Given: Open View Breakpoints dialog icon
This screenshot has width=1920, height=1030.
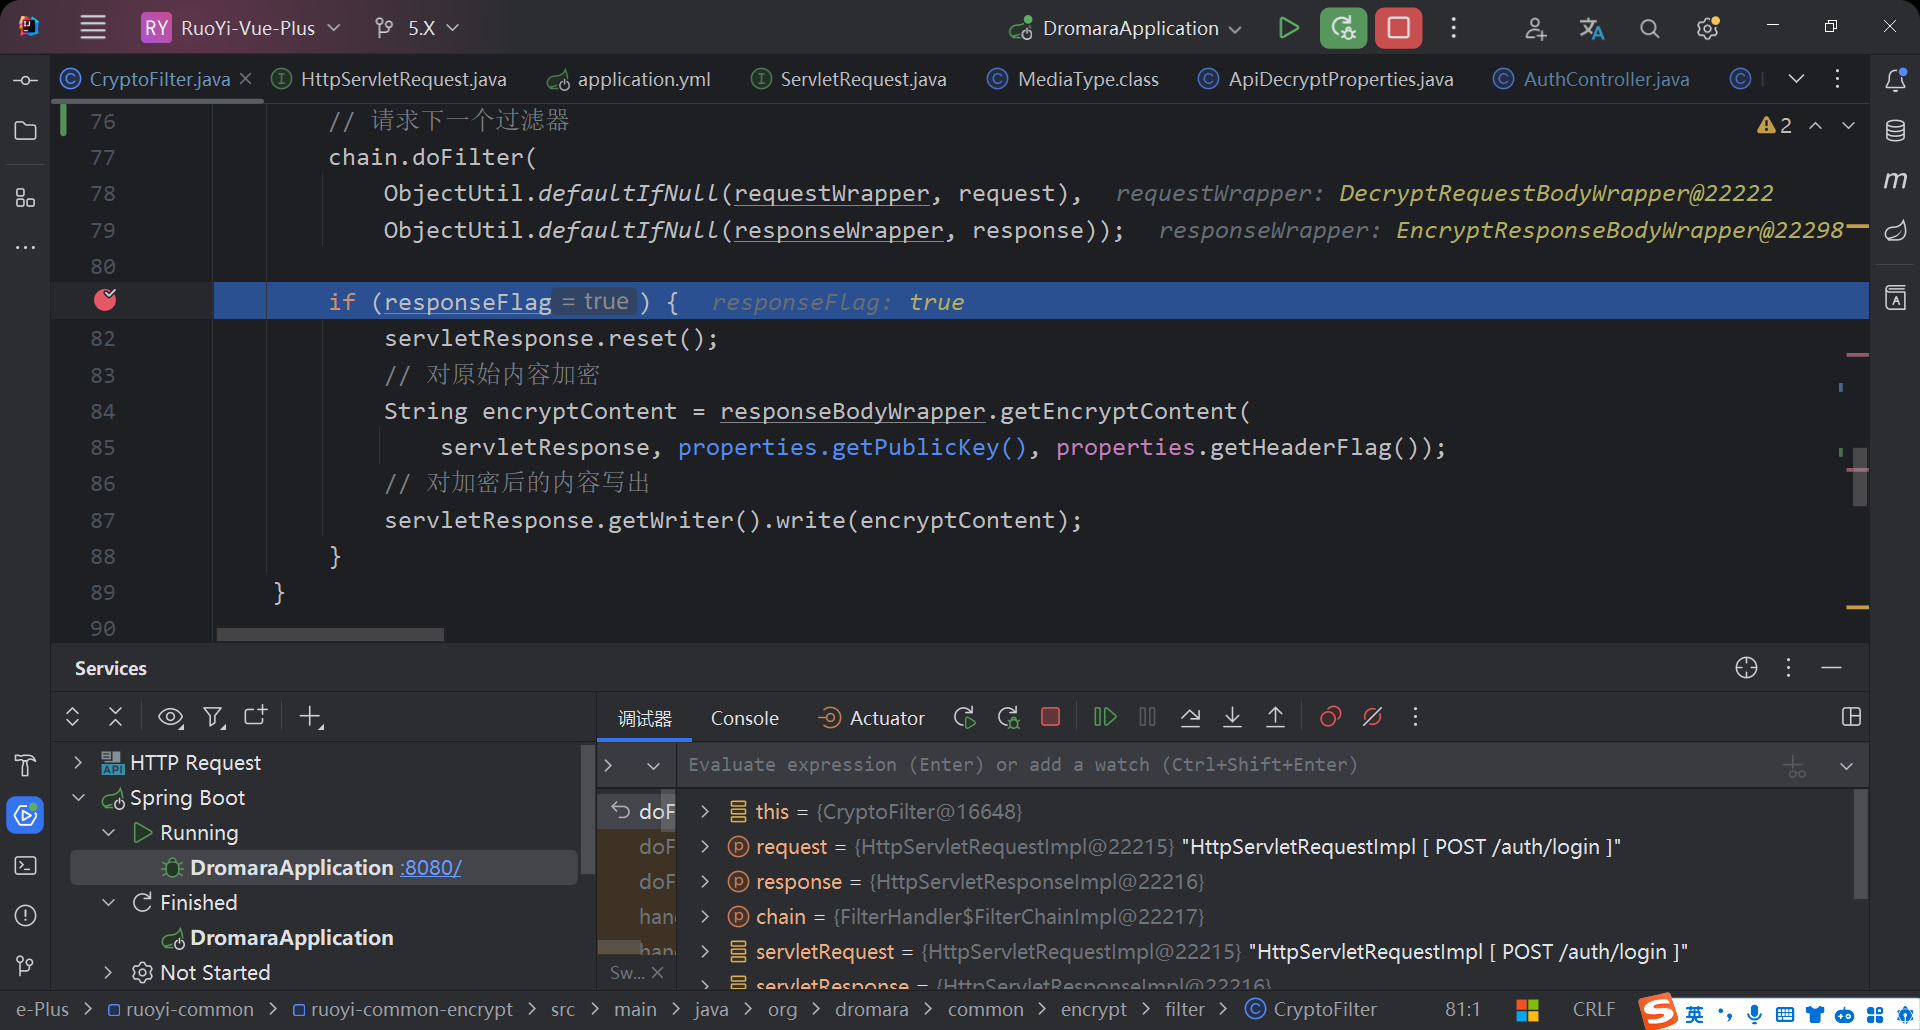Looking at the screenshot, I should 1330,717.
